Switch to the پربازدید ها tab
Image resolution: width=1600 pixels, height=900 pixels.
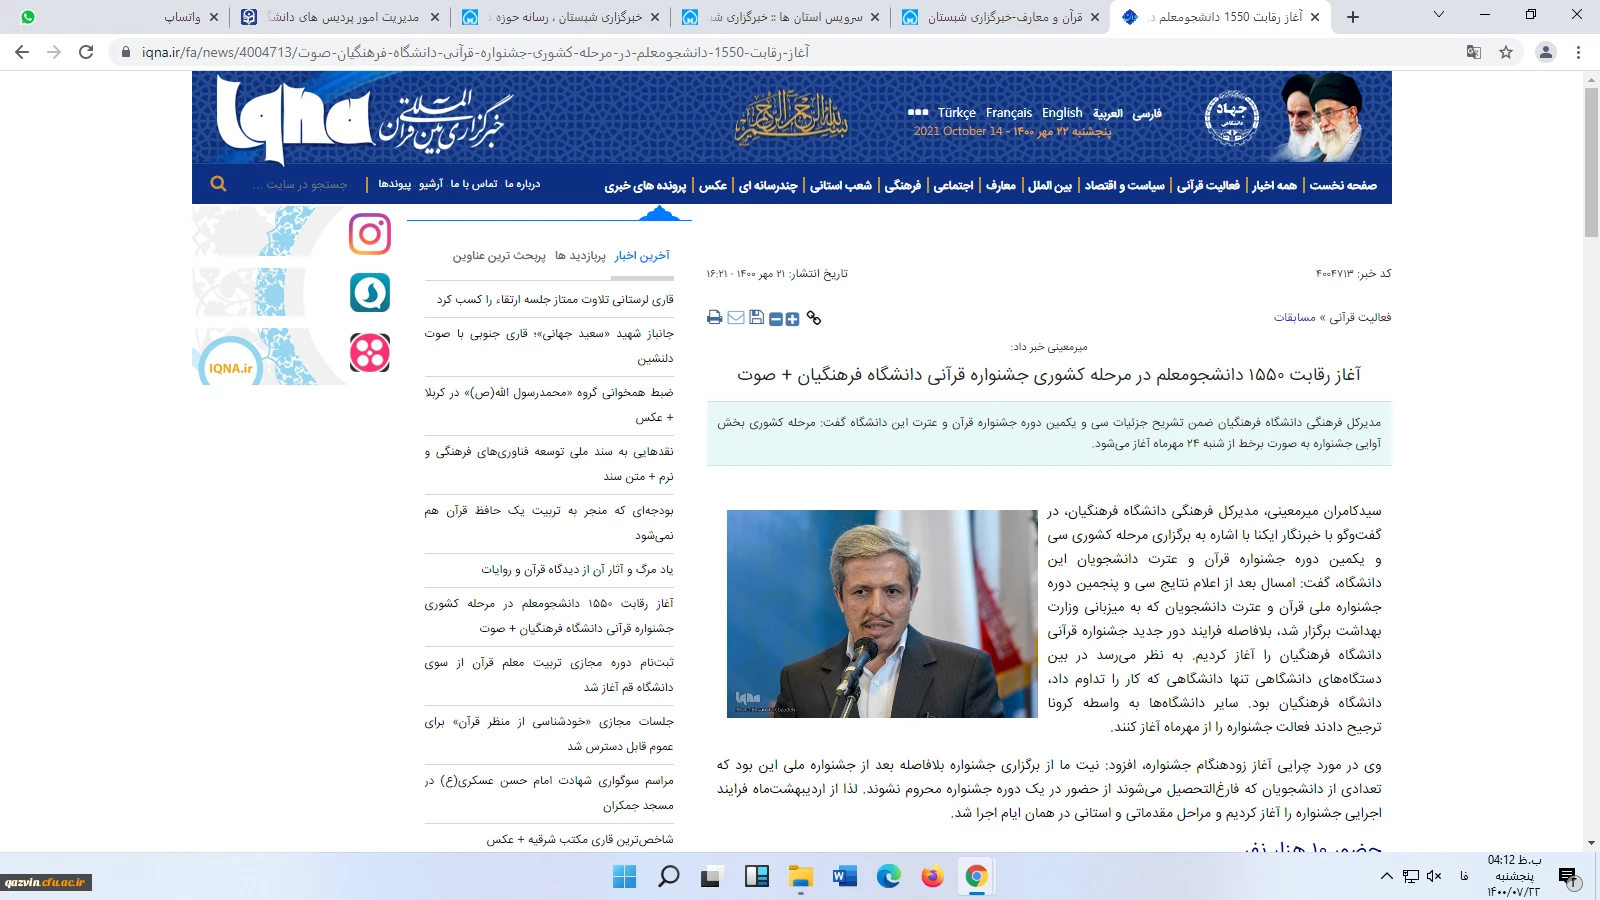tap(580, 256)
